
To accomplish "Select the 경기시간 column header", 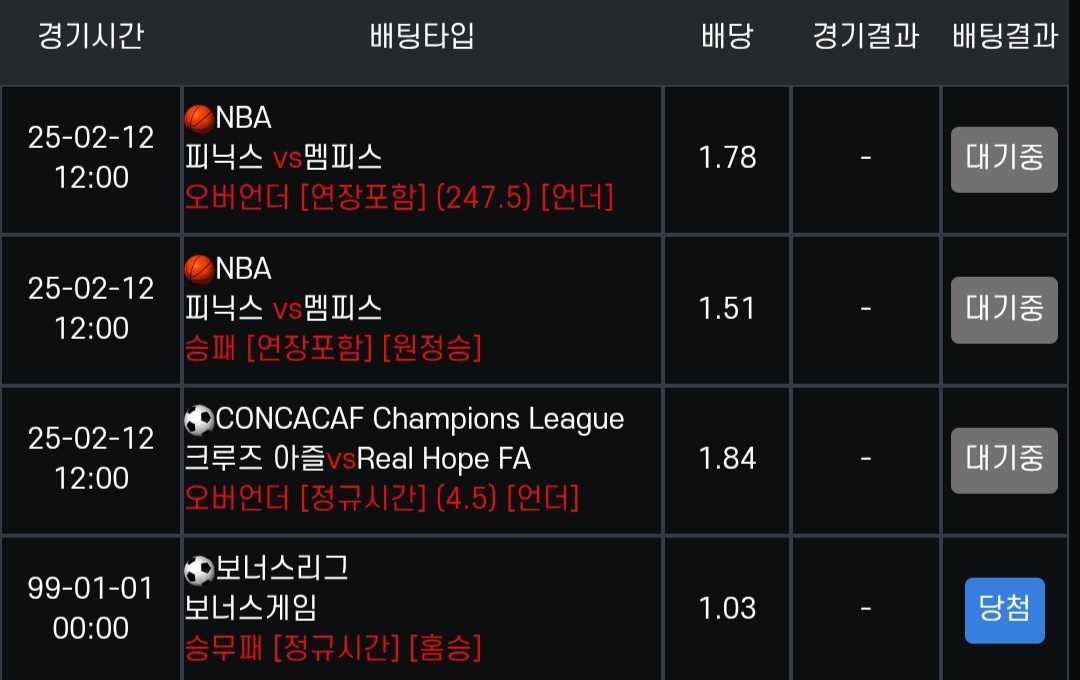I will tap(91, 37).
